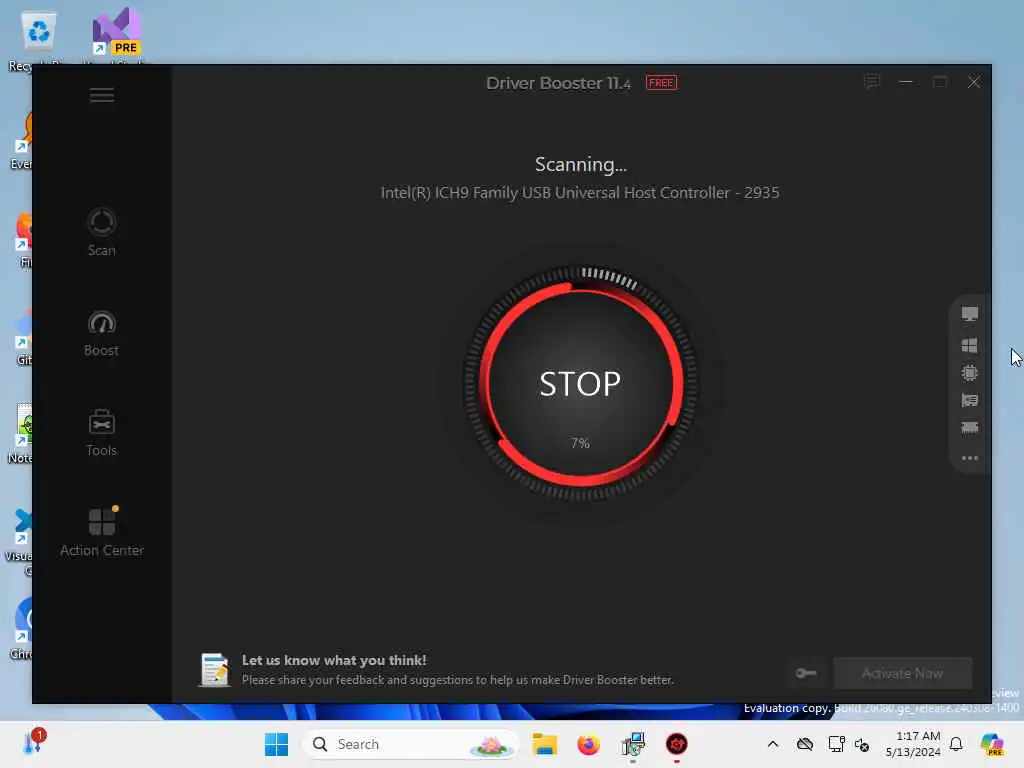Open the hamburger menu in Driver Booster
Viewport: 1024px width, 768px height.
(x=102, y=95)
